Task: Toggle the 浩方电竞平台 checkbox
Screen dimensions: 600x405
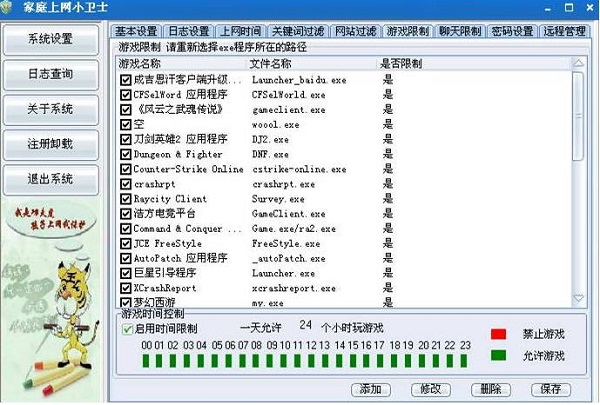Action: [x=126, y=214]
